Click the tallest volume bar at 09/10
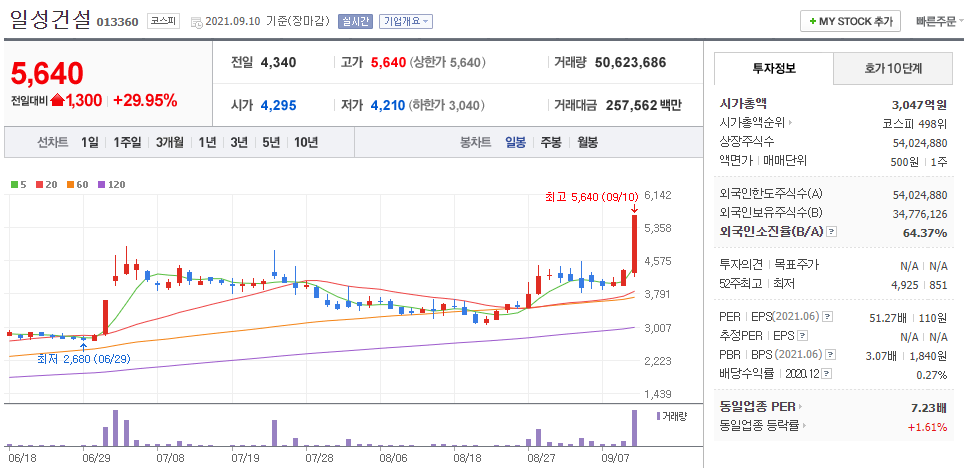 634,428
